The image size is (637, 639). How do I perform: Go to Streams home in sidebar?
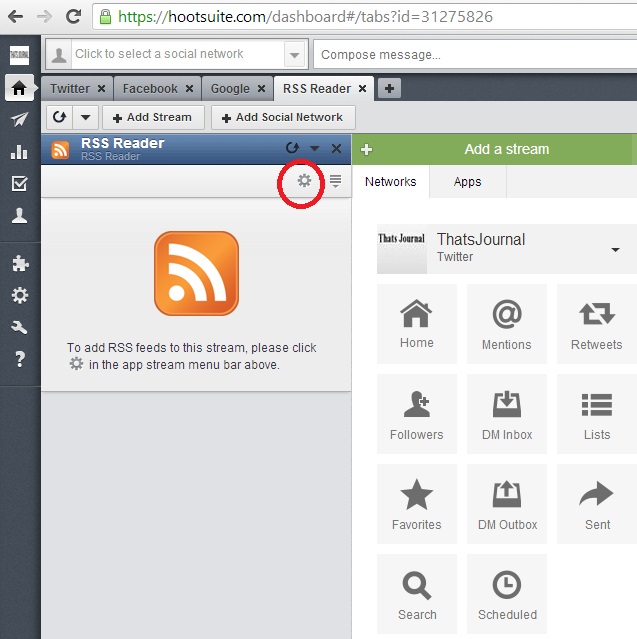coord(19,88)
